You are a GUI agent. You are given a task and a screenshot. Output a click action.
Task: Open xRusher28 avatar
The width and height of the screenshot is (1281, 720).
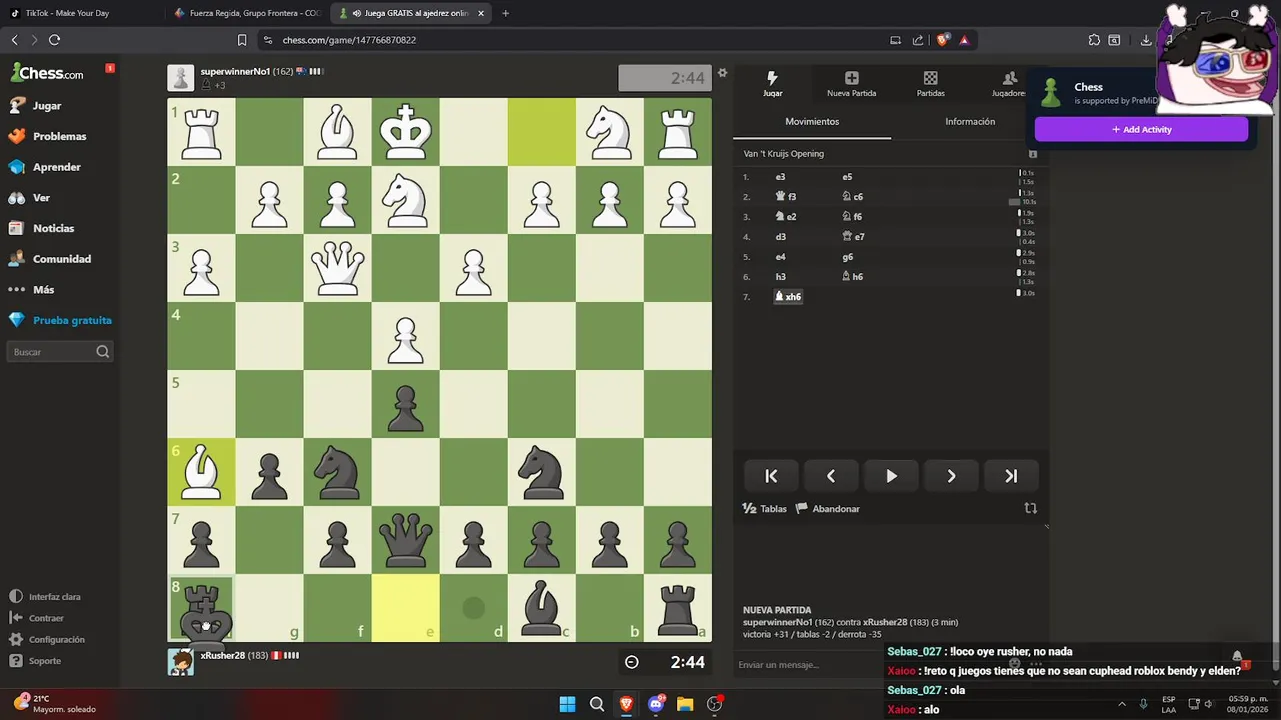(x=181, y=662)
